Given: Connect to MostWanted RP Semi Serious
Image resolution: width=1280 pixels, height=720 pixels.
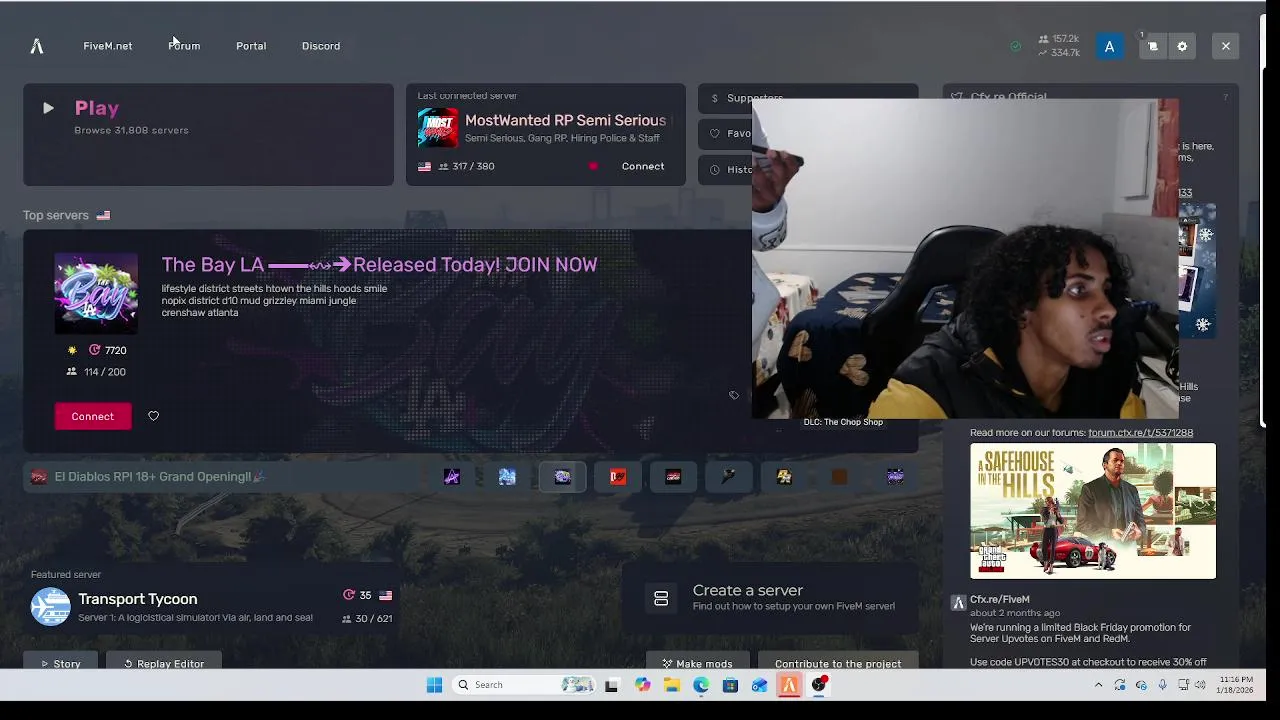Looking at the screenshot, I should [x=643, y=166].
